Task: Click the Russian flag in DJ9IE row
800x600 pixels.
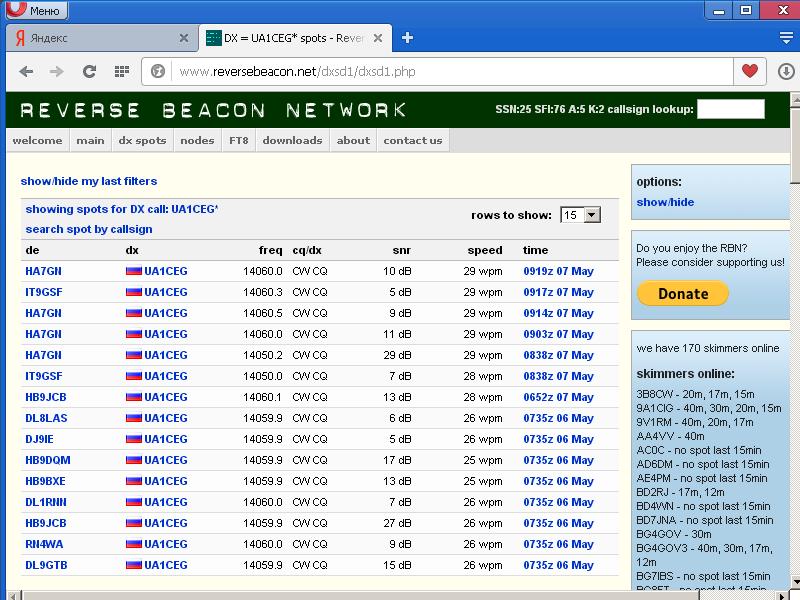Action: click(134, 439)
